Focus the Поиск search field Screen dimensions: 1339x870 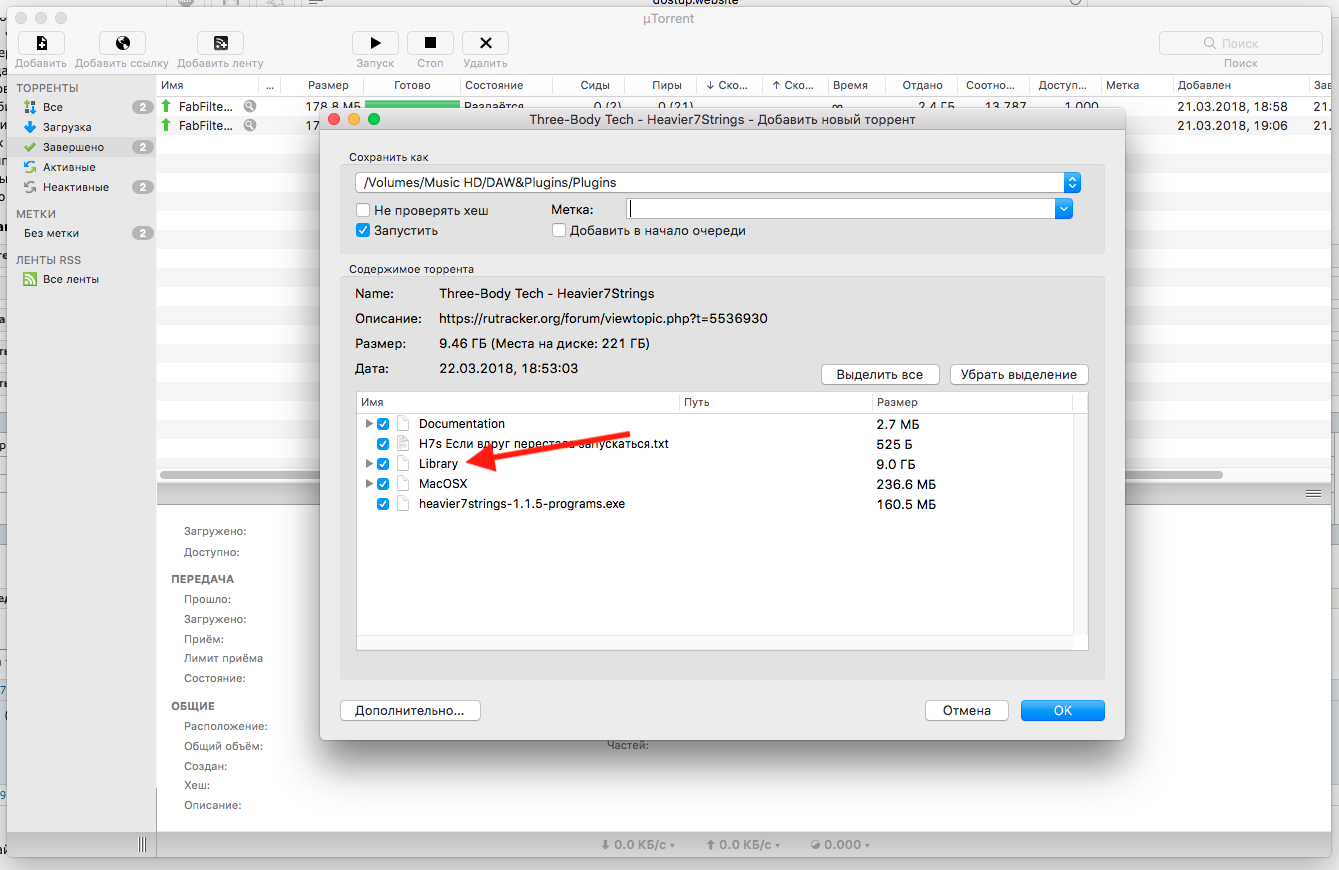click(x=1240, y=43)
